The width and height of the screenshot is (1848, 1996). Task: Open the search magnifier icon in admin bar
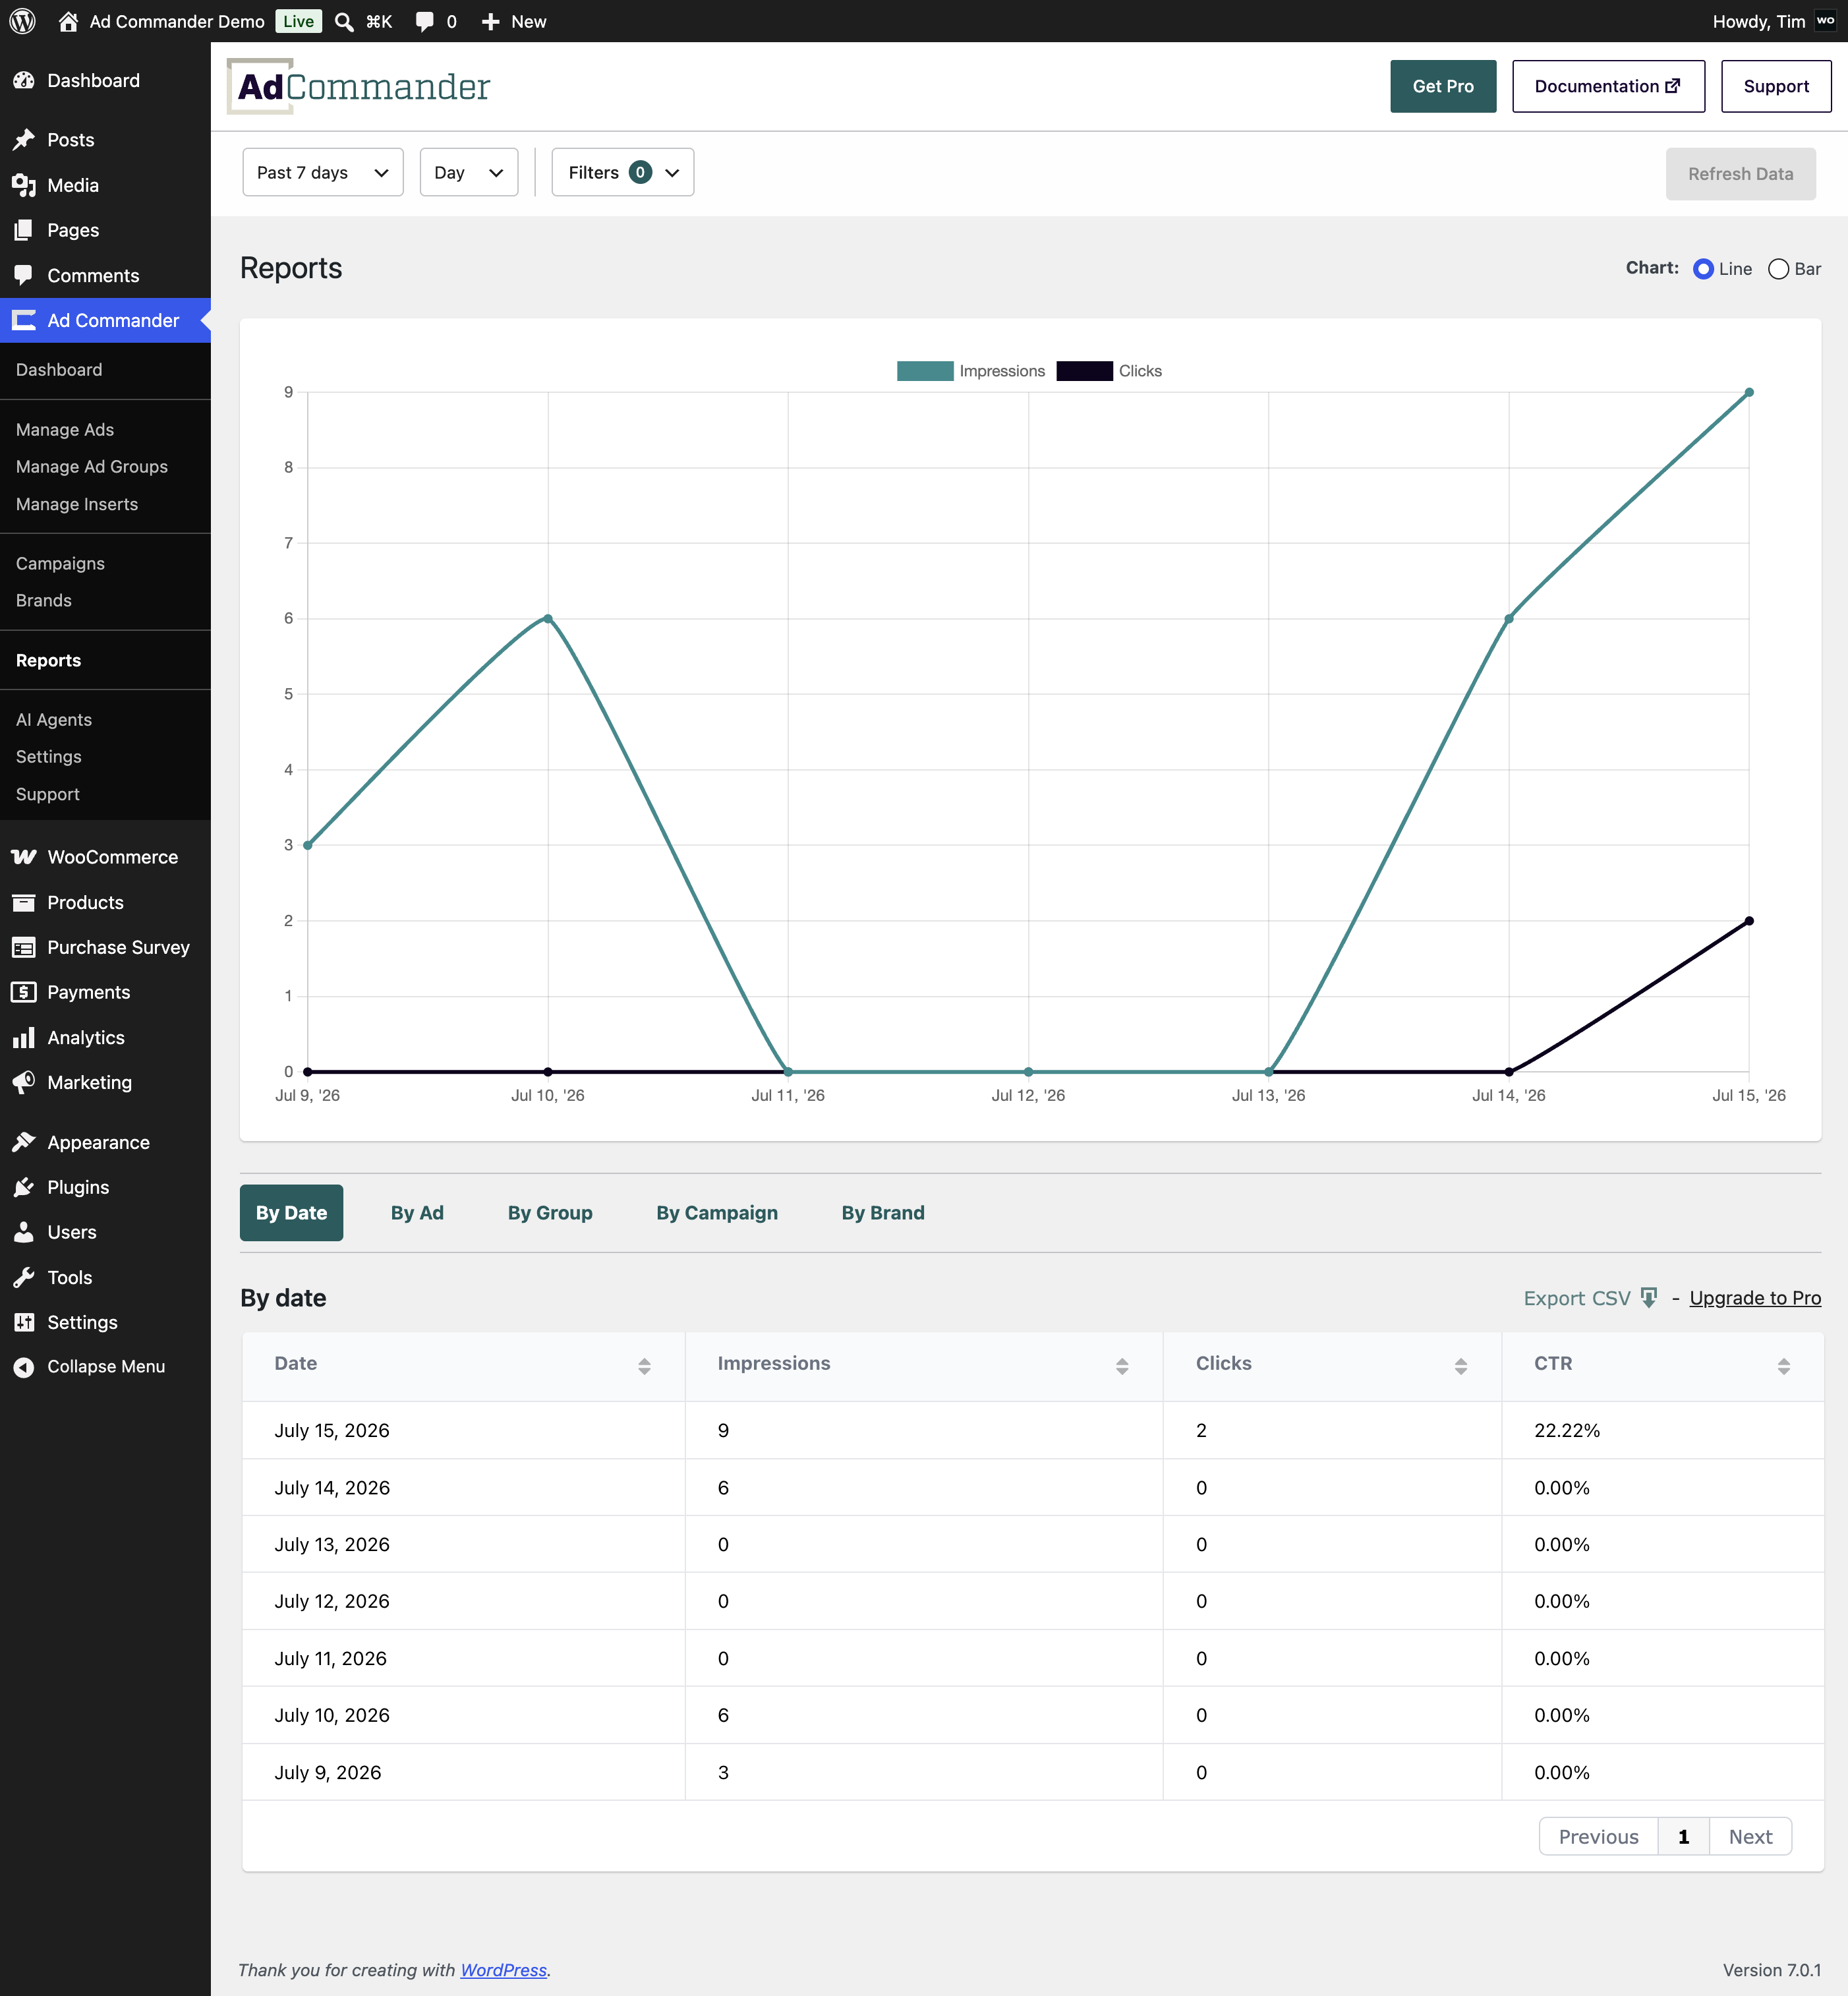[344, 21]
